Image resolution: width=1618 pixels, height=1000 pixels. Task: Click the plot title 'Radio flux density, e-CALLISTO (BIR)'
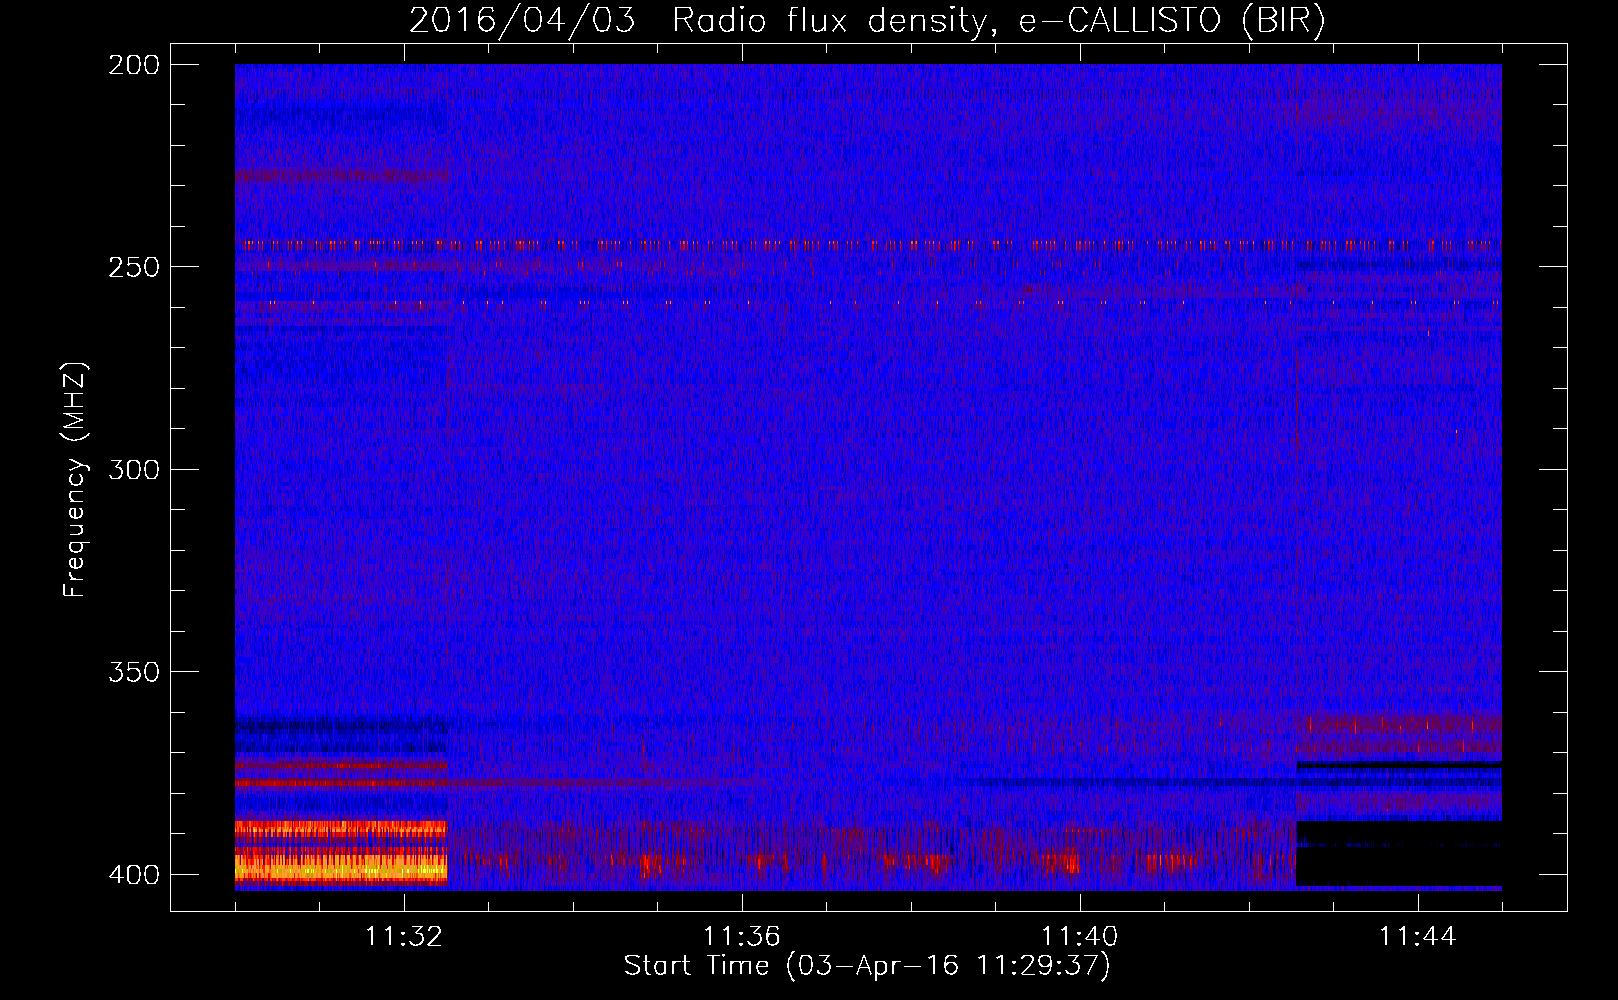(x=998, y=21)
